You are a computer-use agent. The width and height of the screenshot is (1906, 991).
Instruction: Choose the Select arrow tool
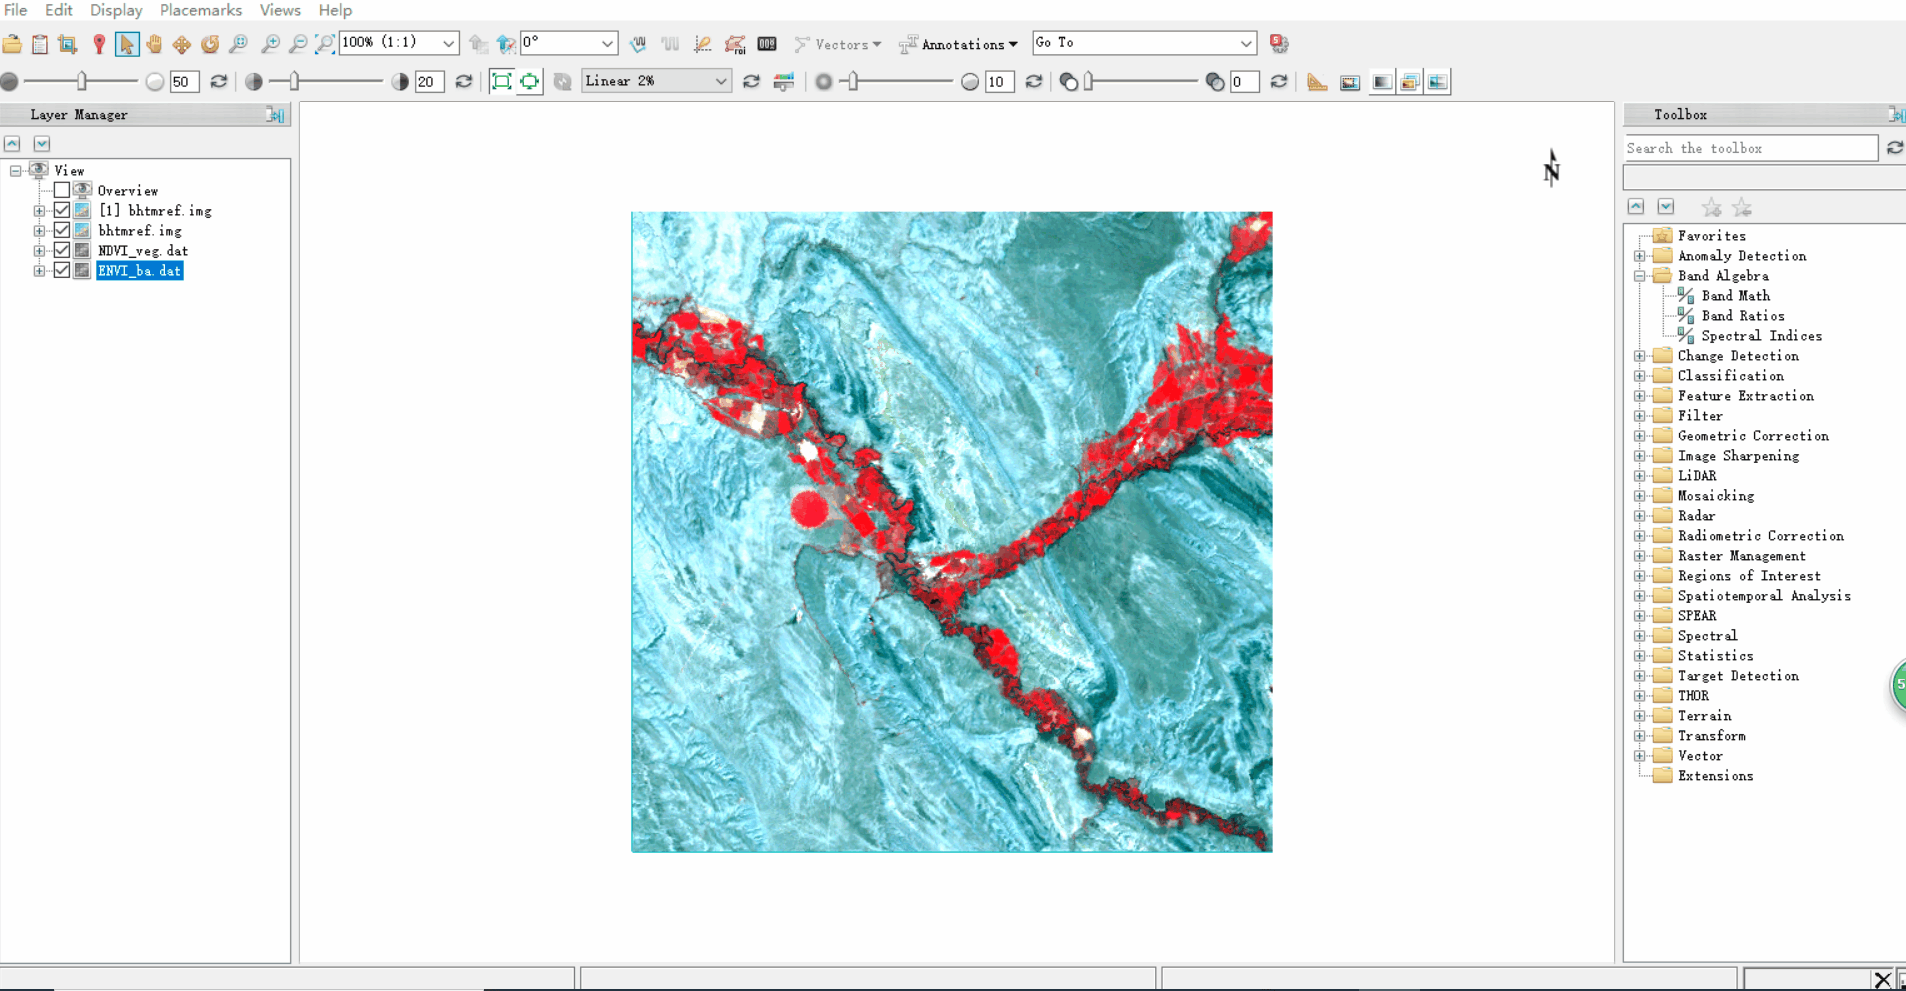(x=126, y=44)
